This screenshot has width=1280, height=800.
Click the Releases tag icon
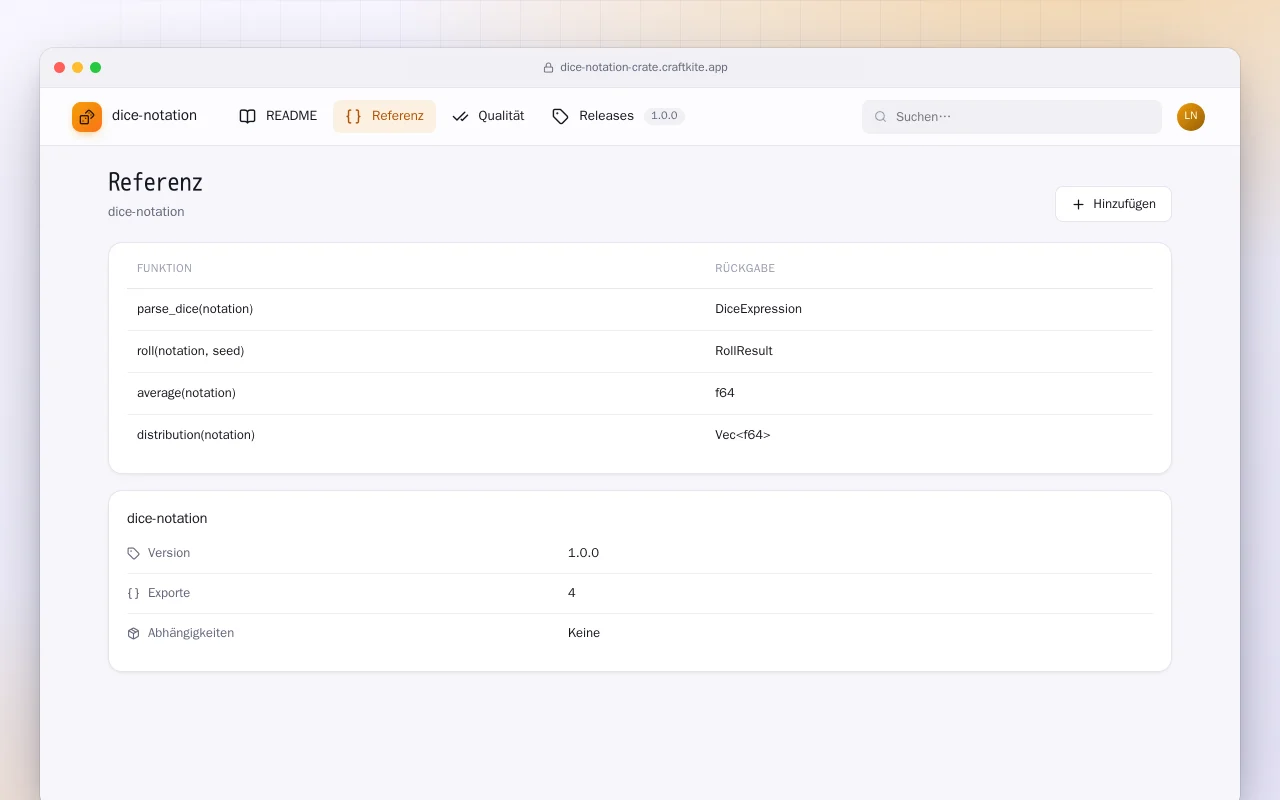coord(561,116)
